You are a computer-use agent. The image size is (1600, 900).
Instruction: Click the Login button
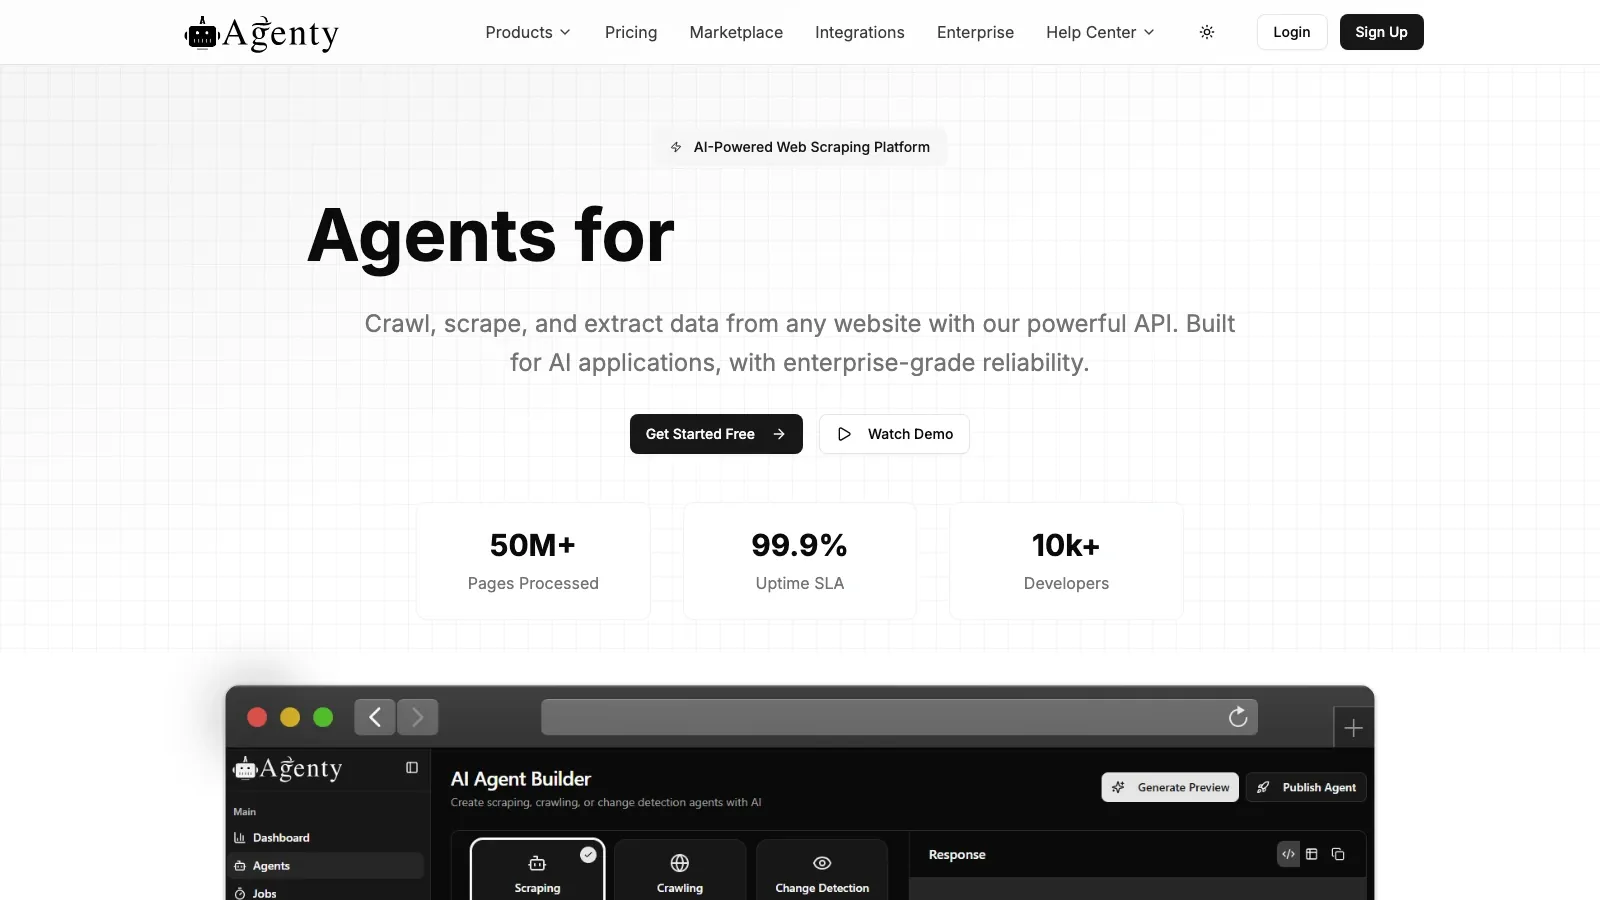(x=1292, y=32)
